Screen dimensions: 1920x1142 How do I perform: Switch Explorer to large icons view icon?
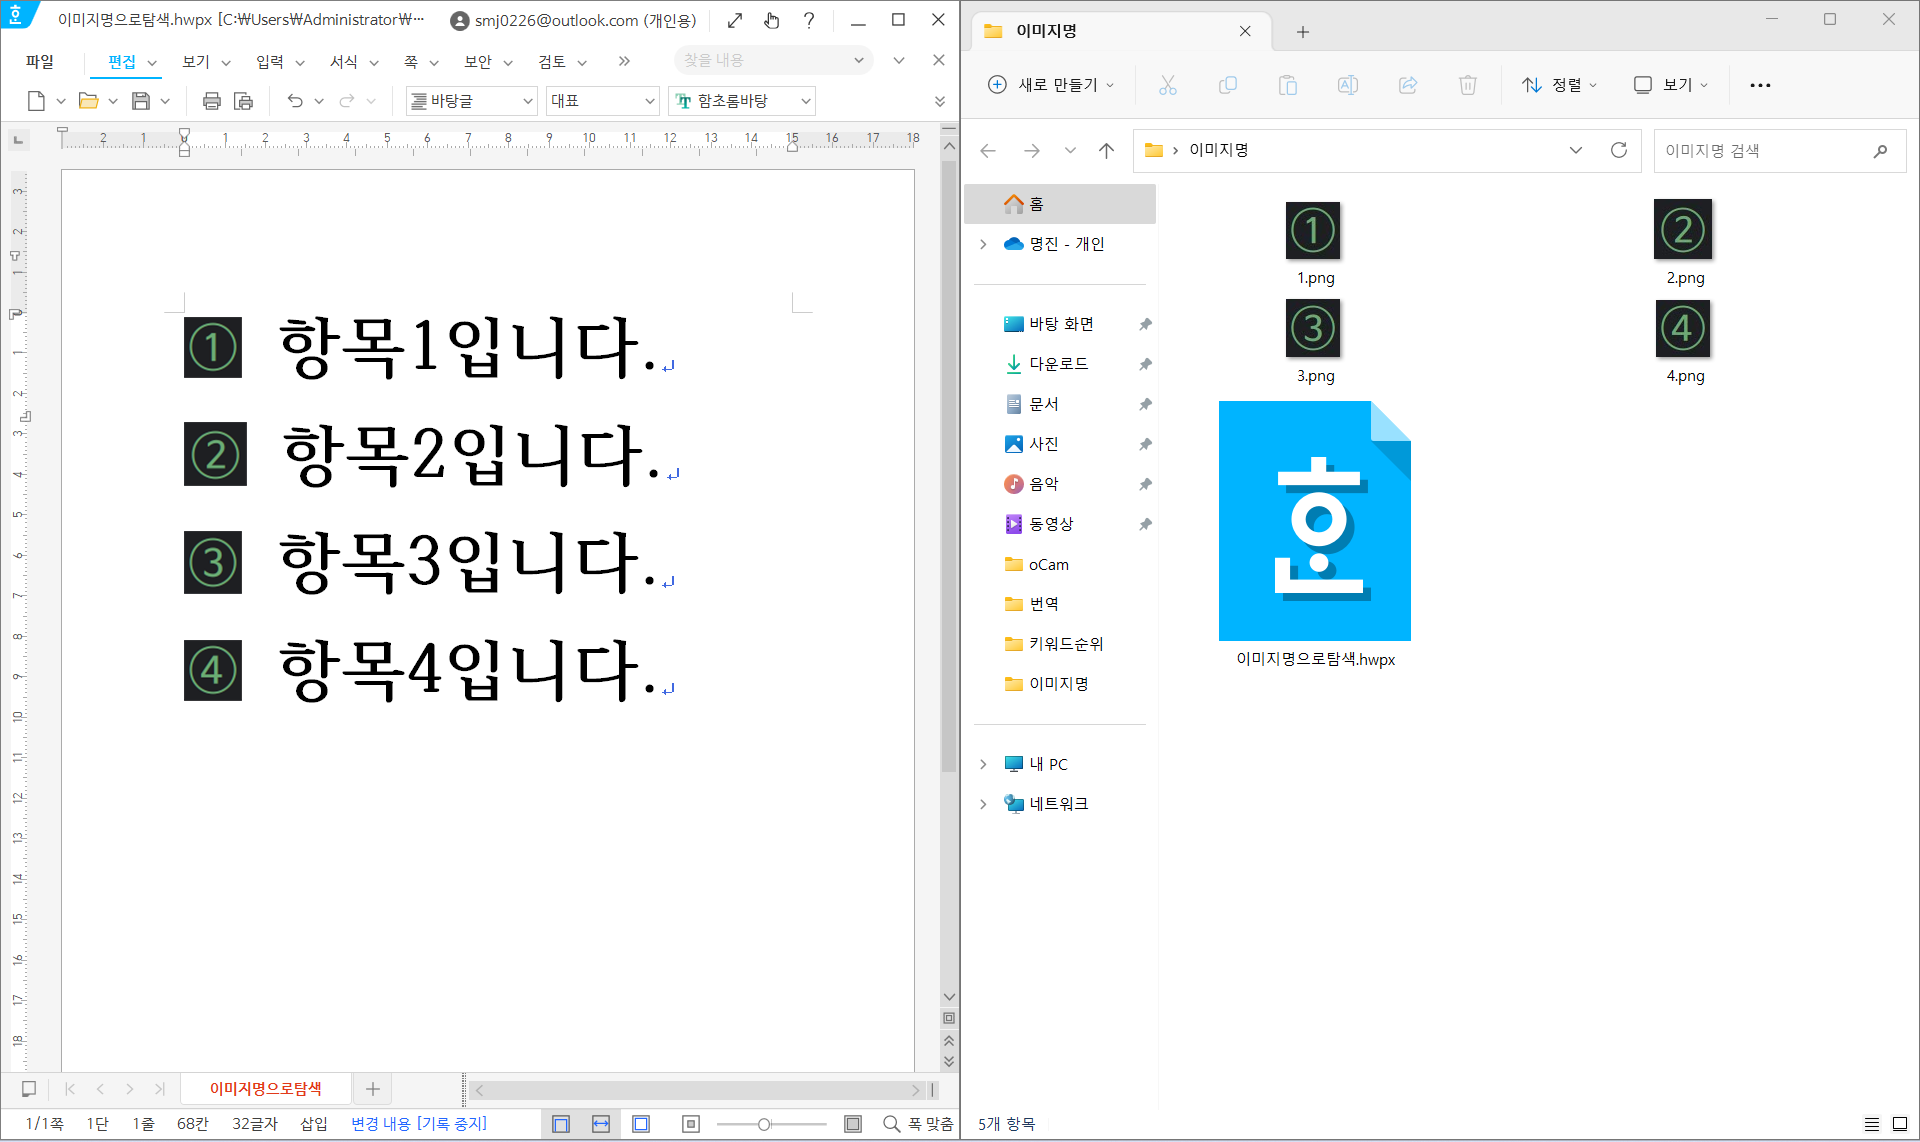[1900, 1124]
